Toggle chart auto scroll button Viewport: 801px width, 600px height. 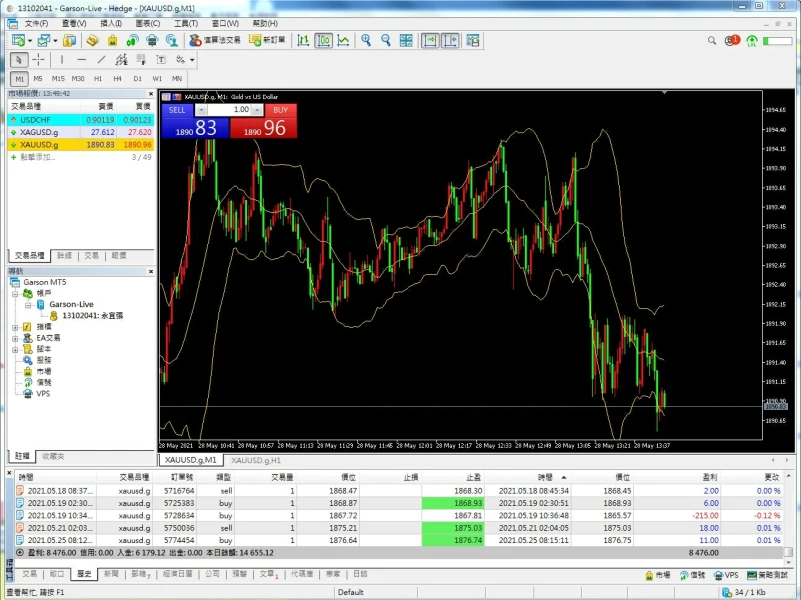(x=429, y=41)
